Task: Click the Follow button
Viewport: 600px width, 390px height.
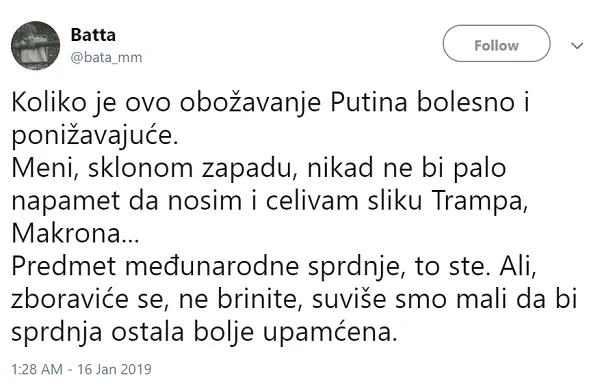Action: pos(496,44)
